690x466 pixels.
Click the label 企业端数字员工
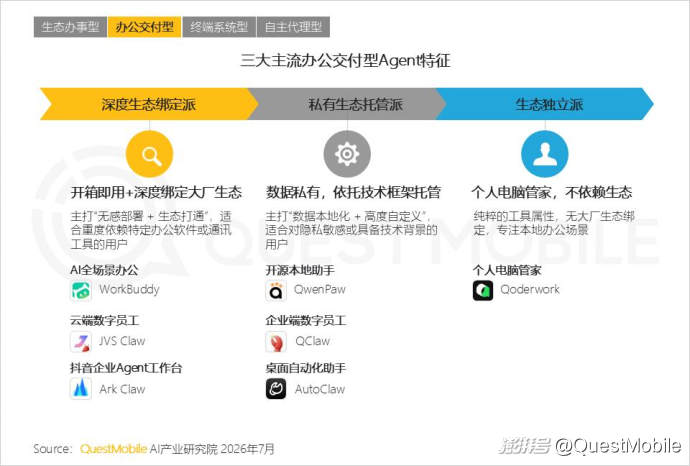coord(306,320)
